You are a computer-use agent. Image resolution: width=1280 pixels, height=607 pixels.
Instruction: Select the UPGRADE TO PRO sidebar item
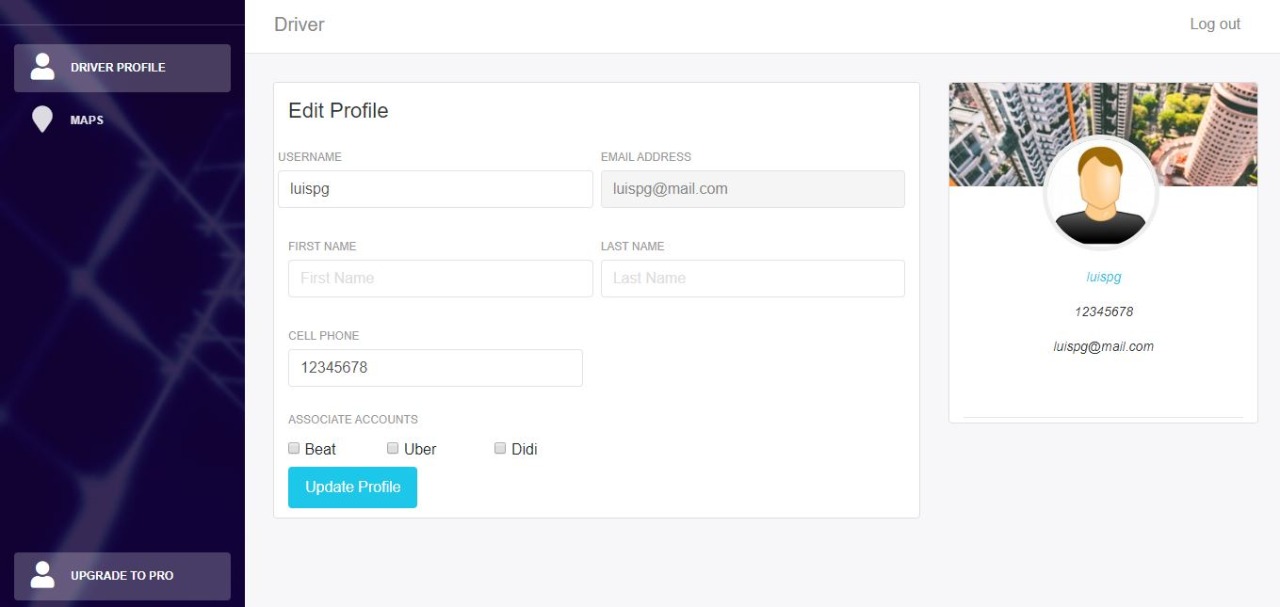[x=122, y=576]
